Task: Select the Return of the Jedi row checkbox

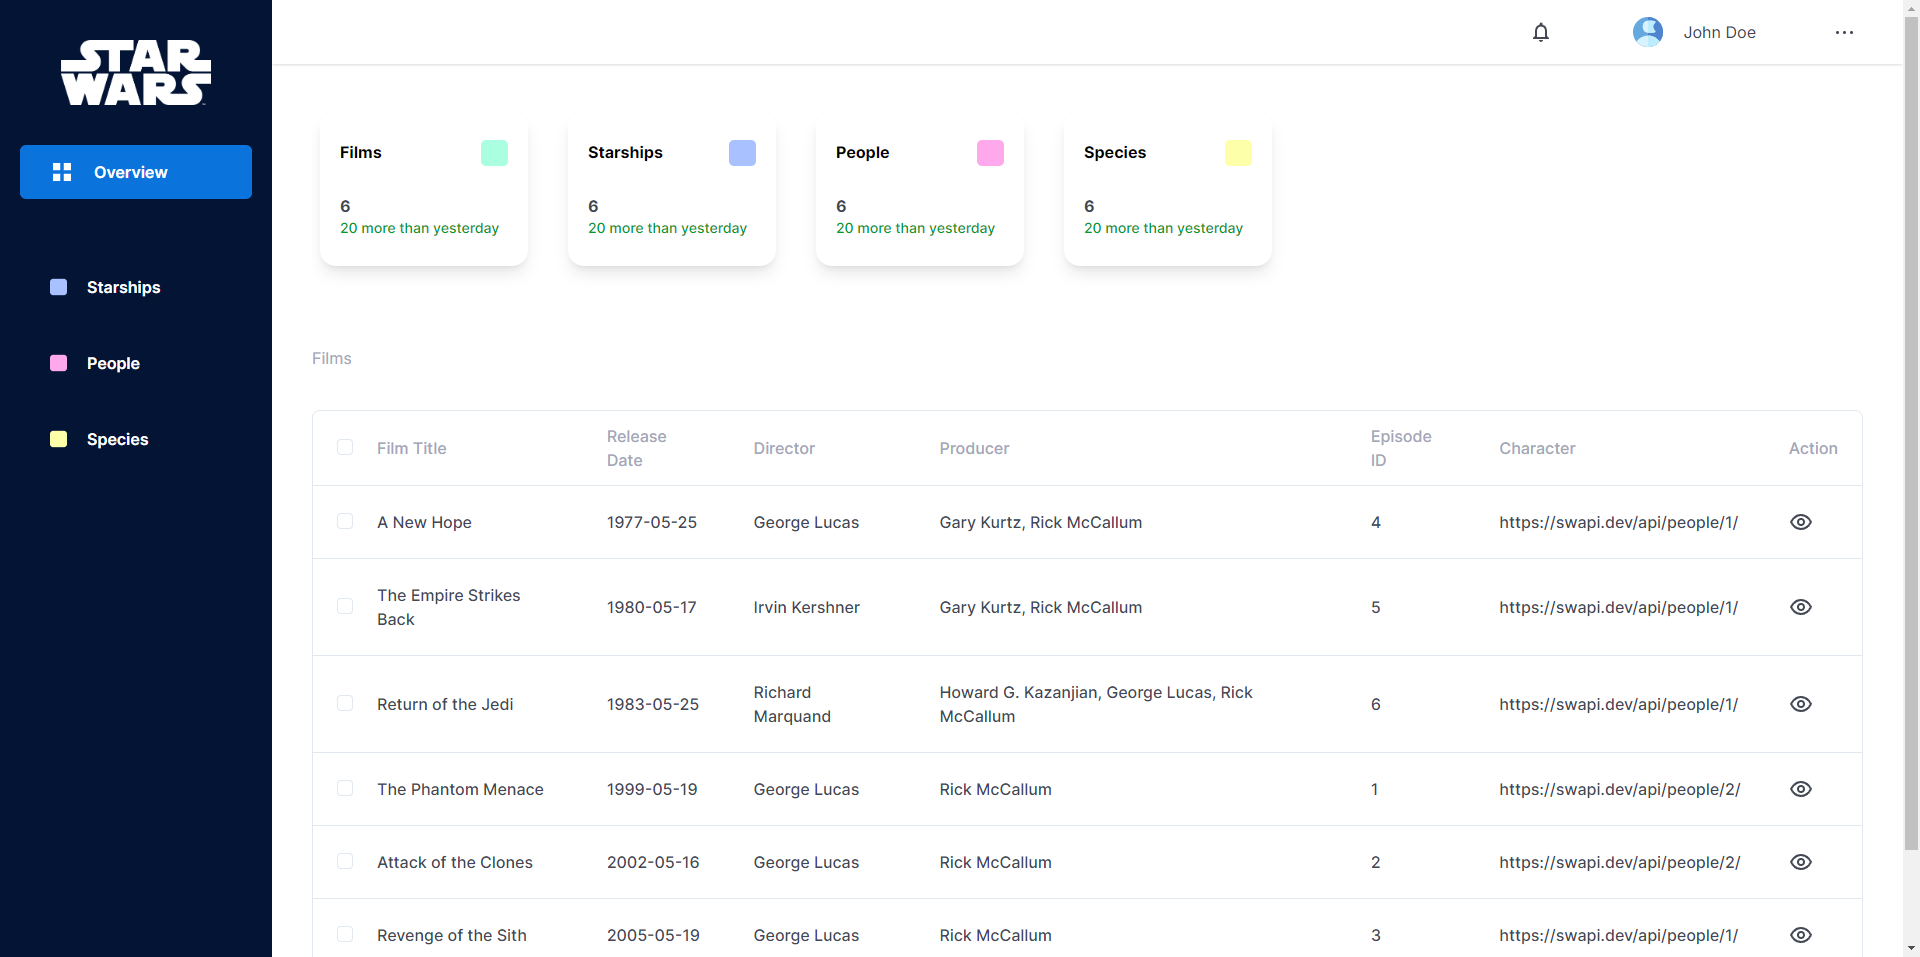Action: coord(345,703)
